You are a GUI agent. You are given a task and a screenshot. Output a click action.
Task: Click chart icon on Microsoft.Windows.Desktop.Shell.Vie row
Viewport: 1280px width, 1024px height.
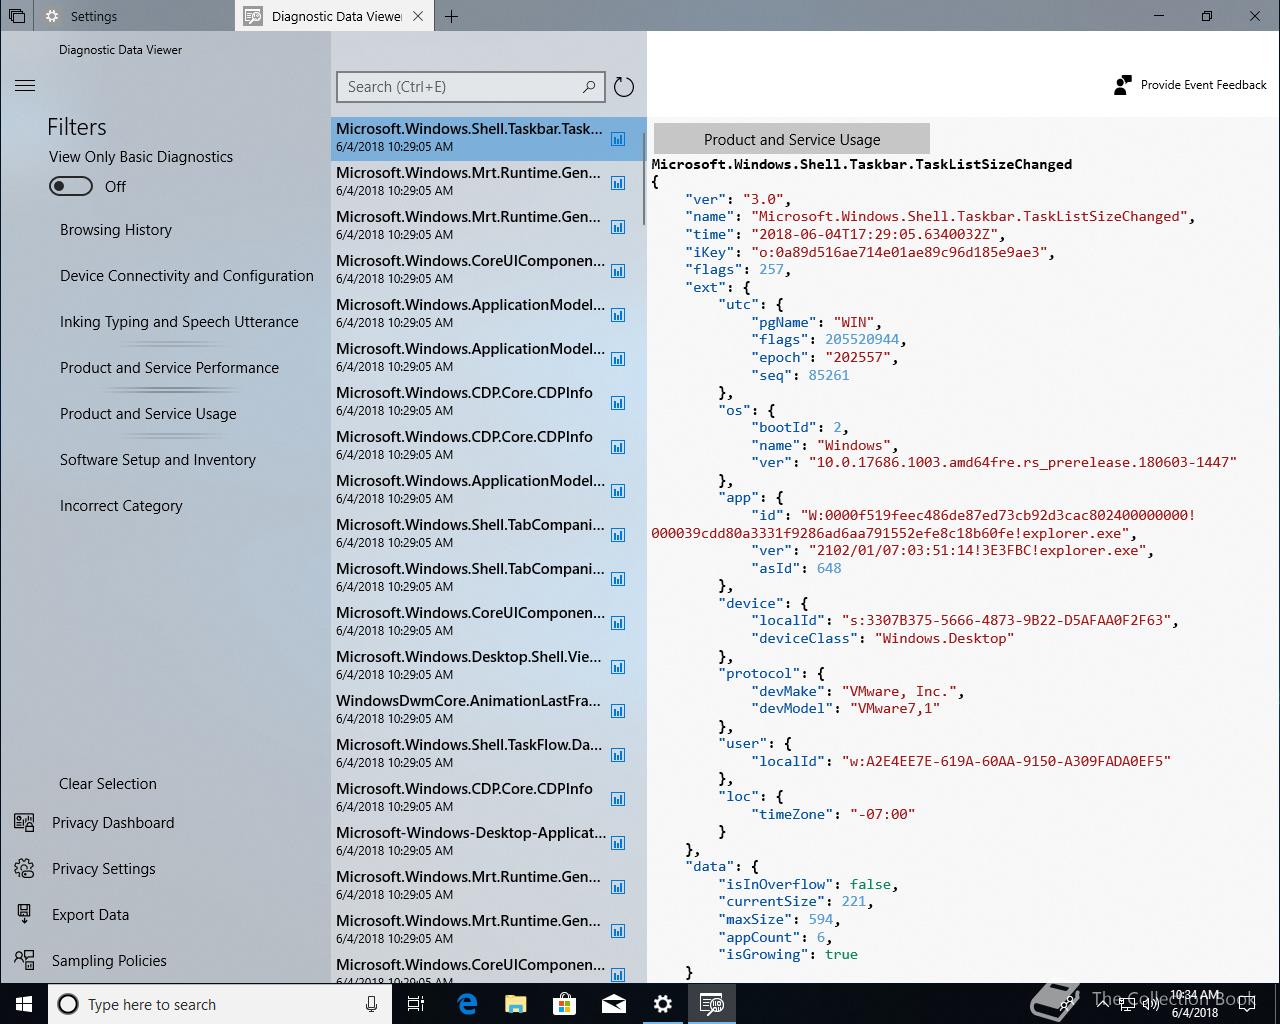tap(618, 668)
